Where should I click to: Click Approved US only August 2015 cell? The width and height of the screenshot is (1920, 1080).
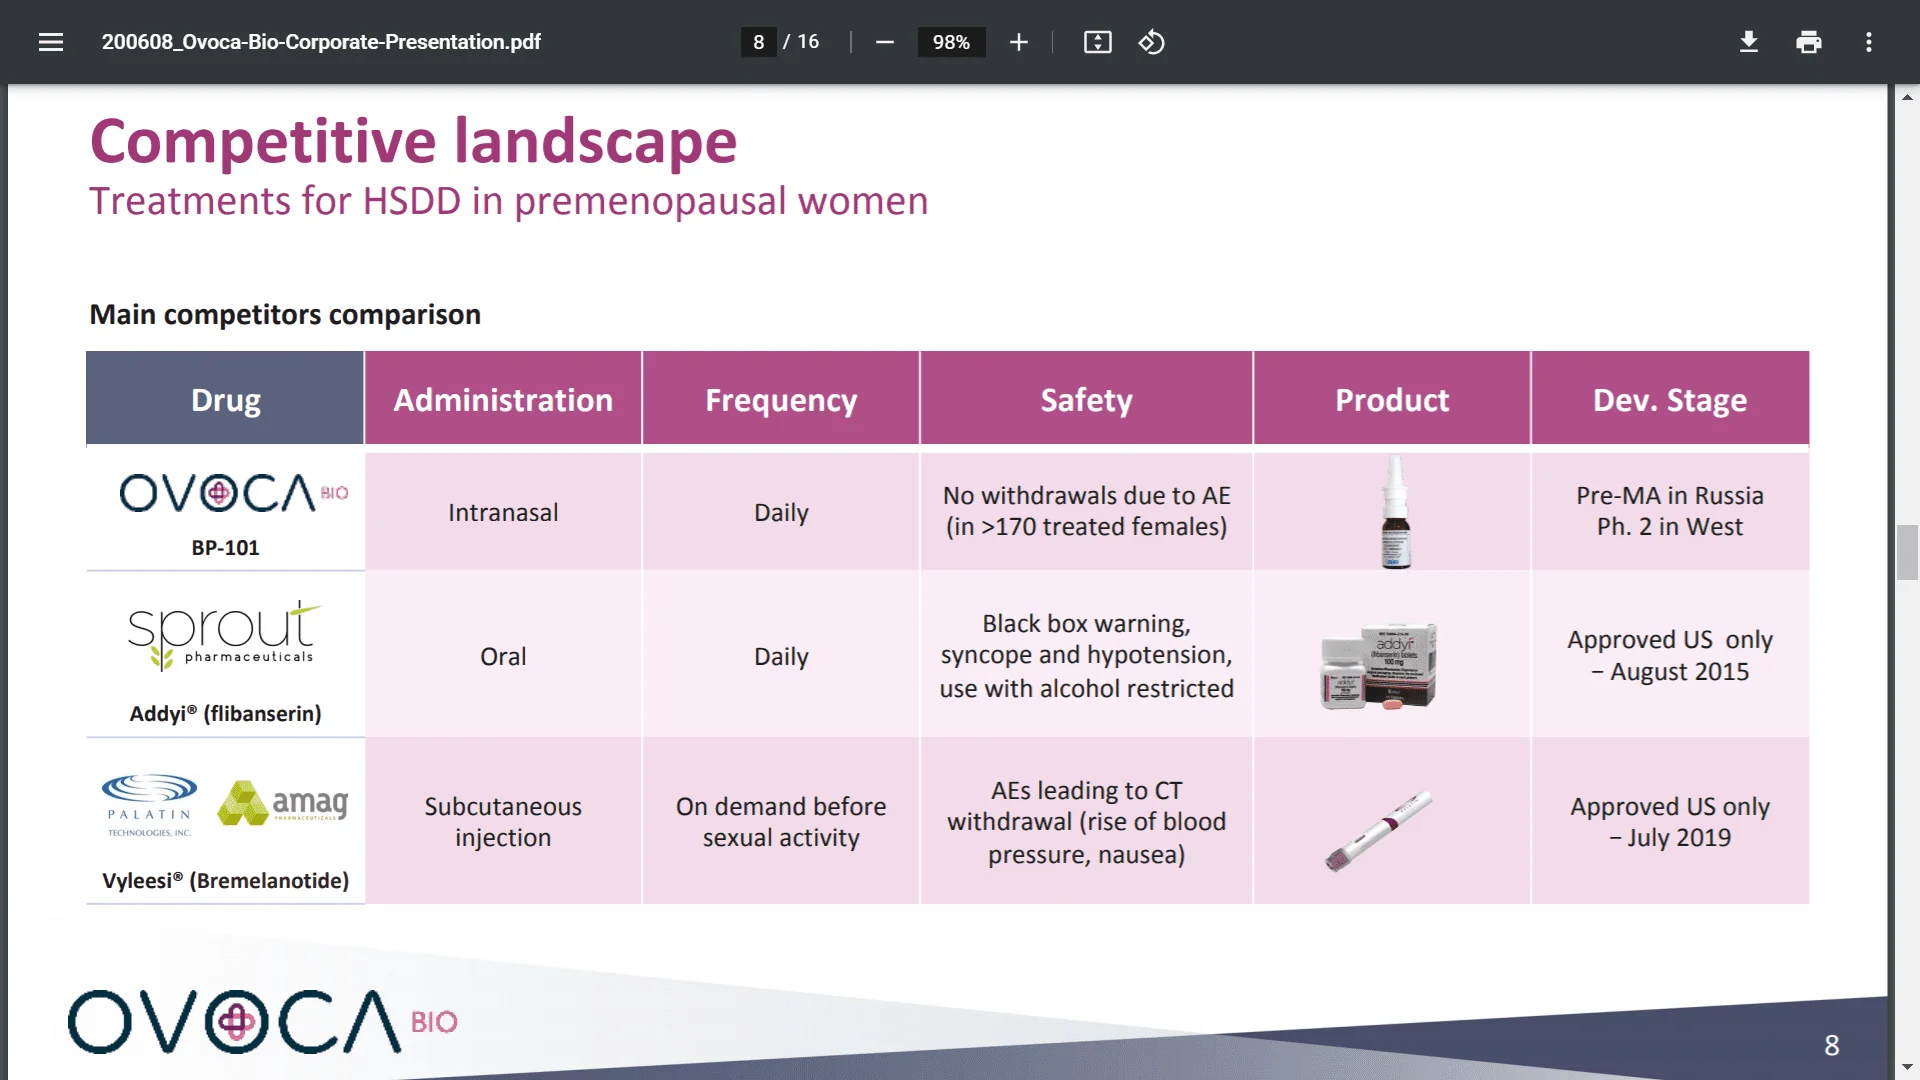pyautogui.click(x=1670, y=656)
